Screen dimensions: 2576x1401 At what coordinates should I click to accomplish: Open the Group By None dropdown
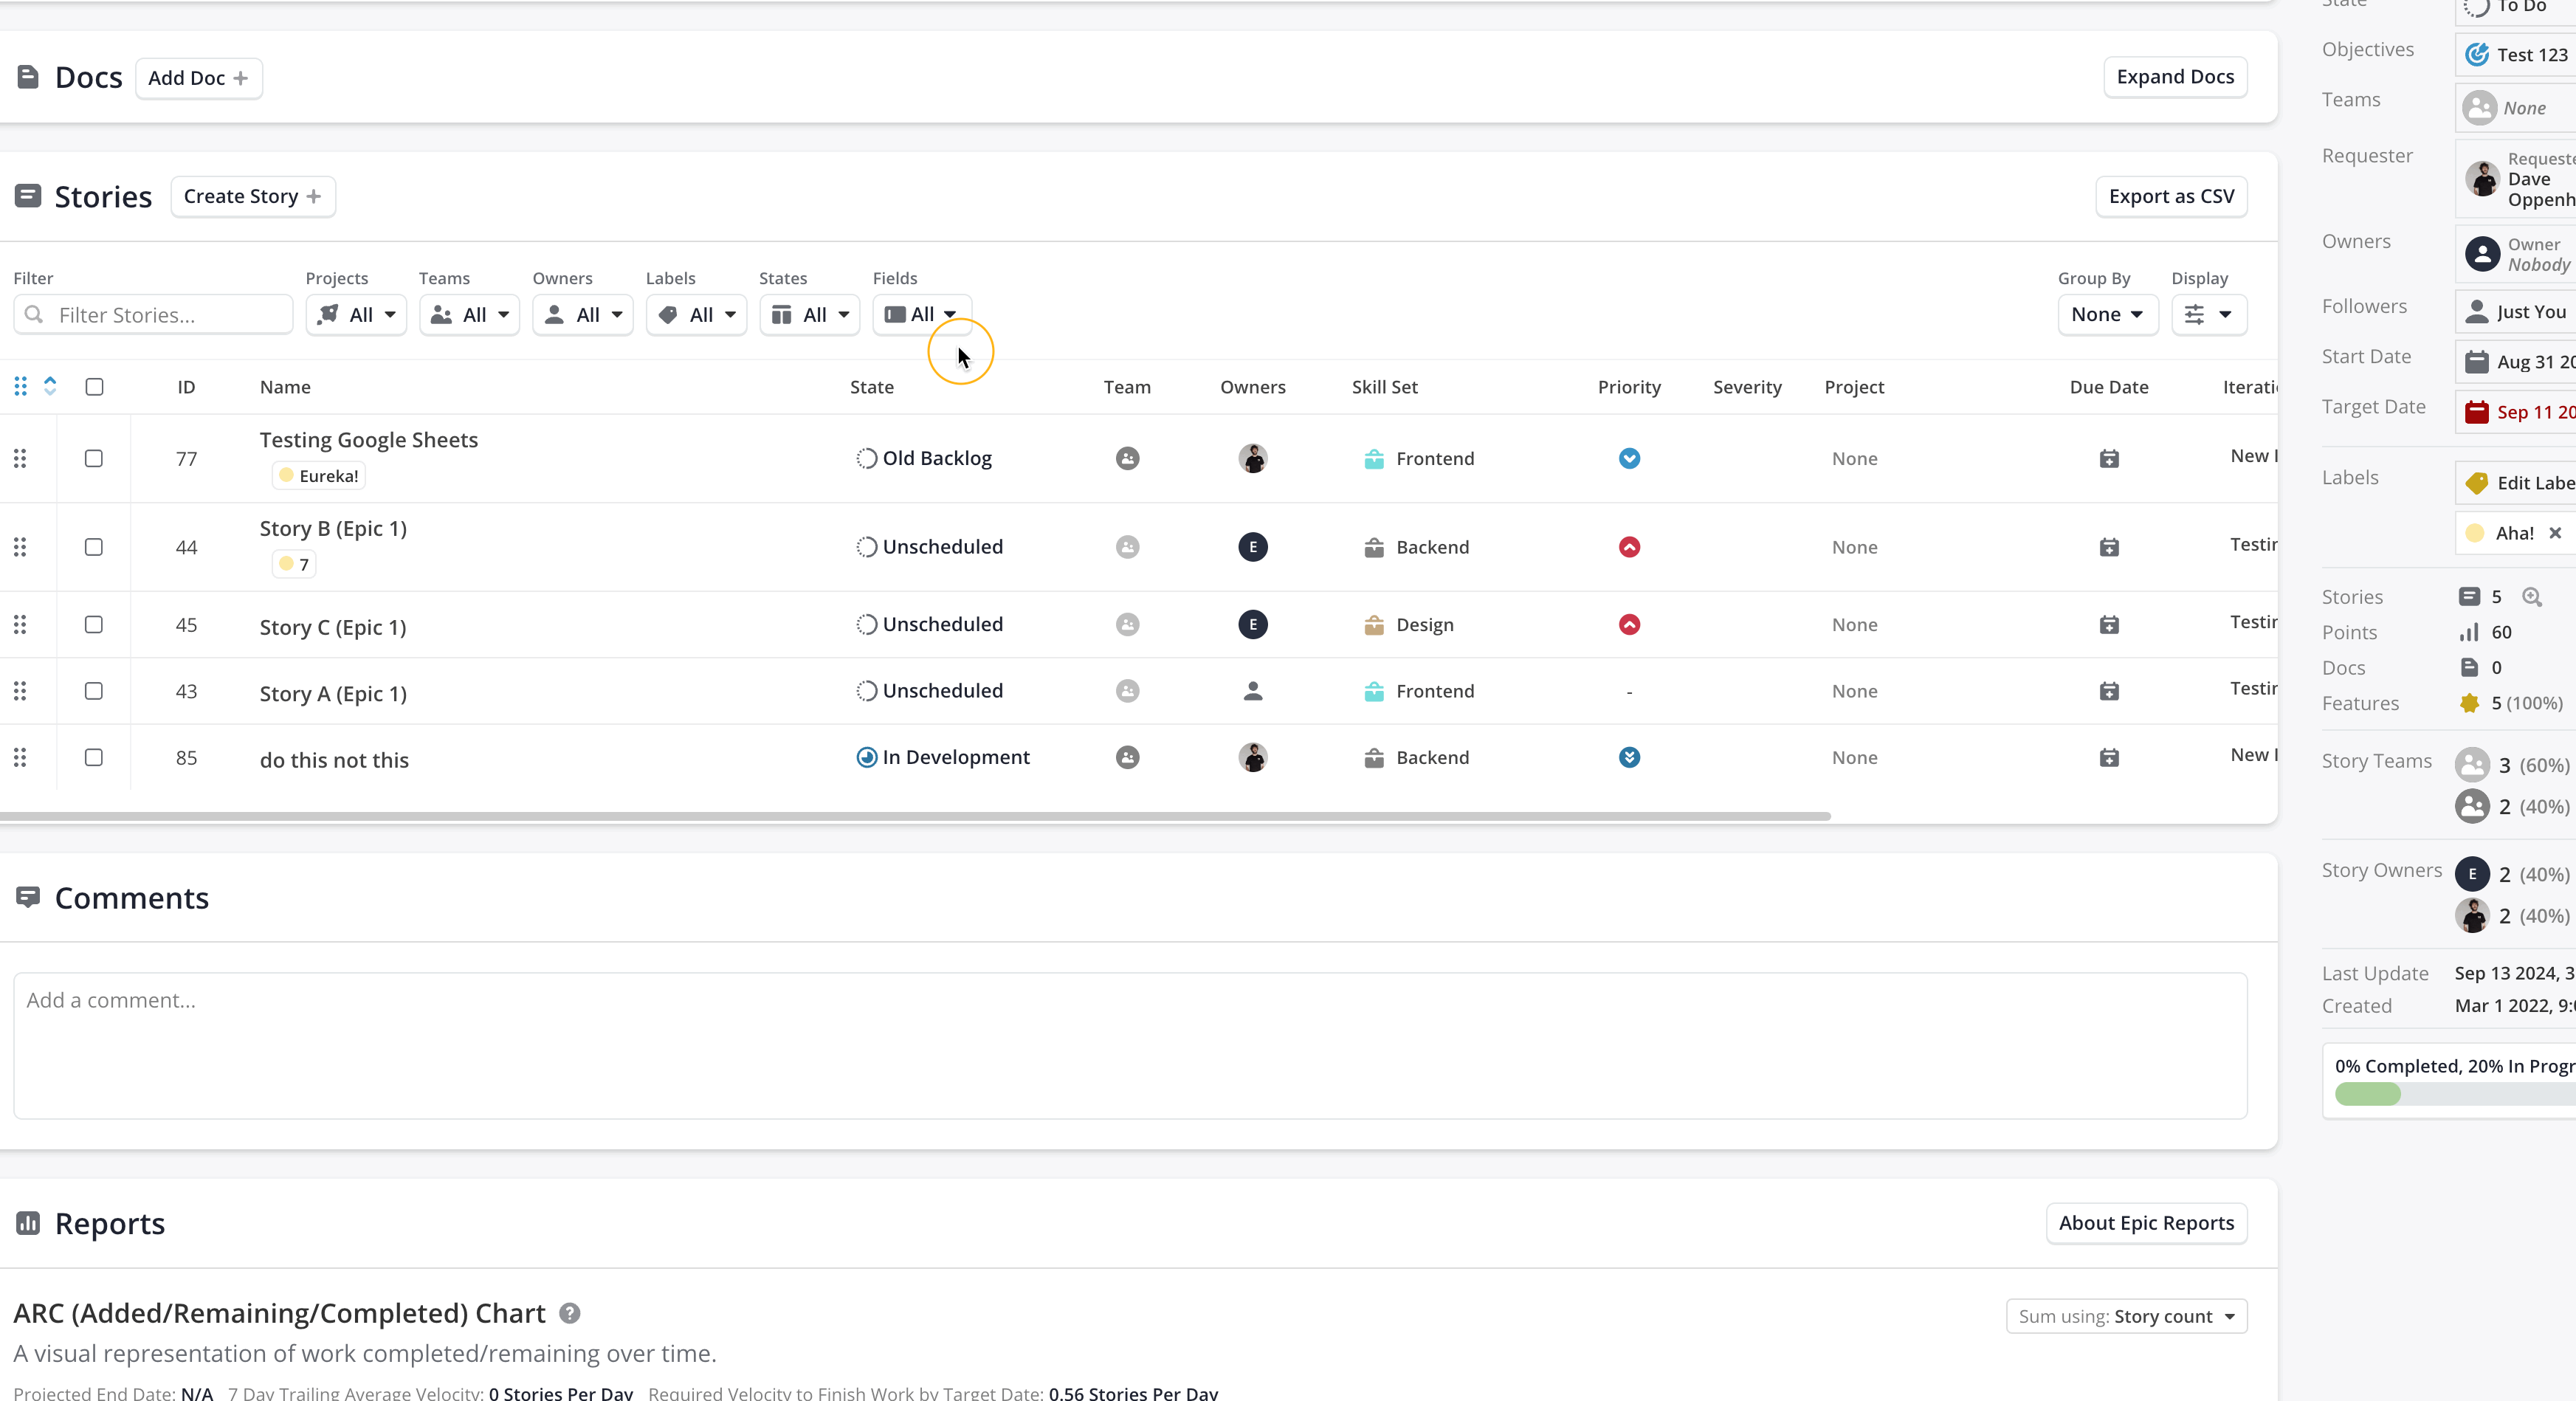click(2107, 315)
